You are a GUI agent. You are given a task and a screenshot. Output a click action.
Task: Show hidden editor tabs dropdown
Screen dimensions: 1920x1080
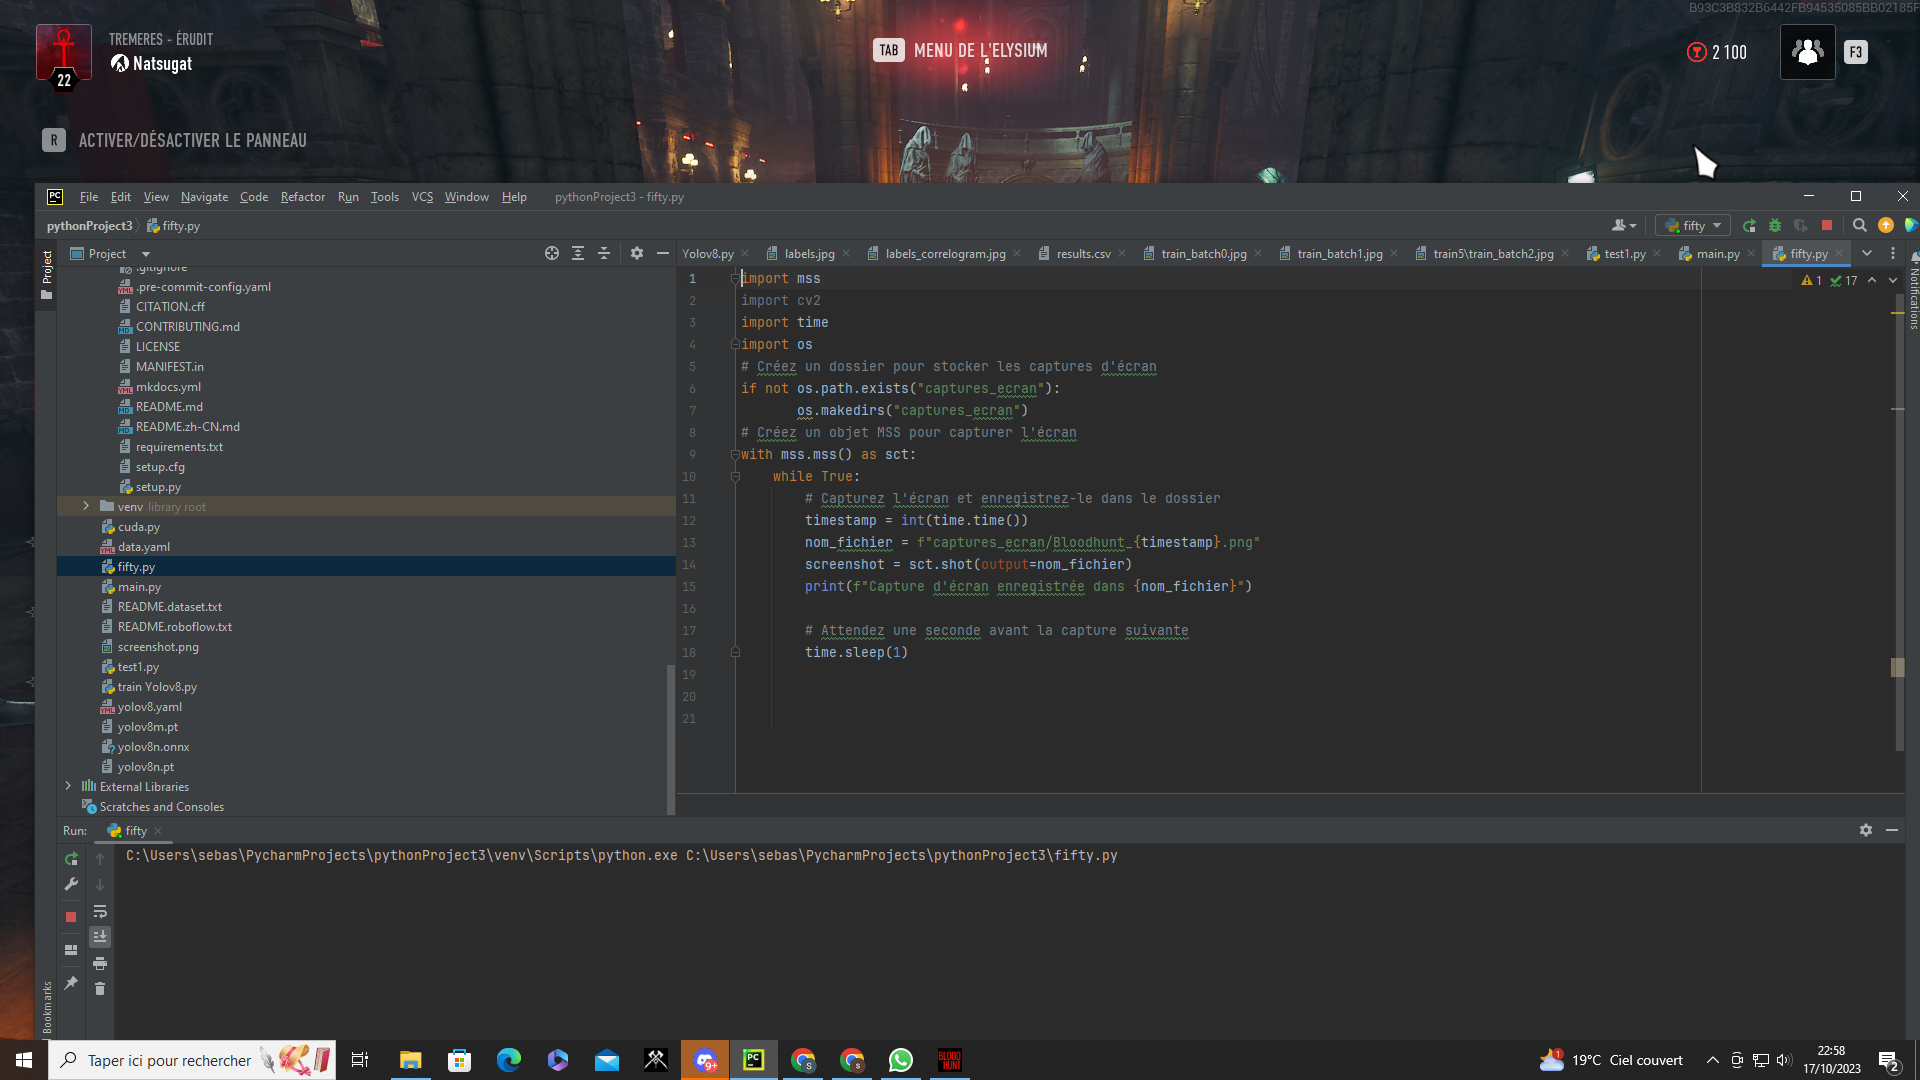1867,254
